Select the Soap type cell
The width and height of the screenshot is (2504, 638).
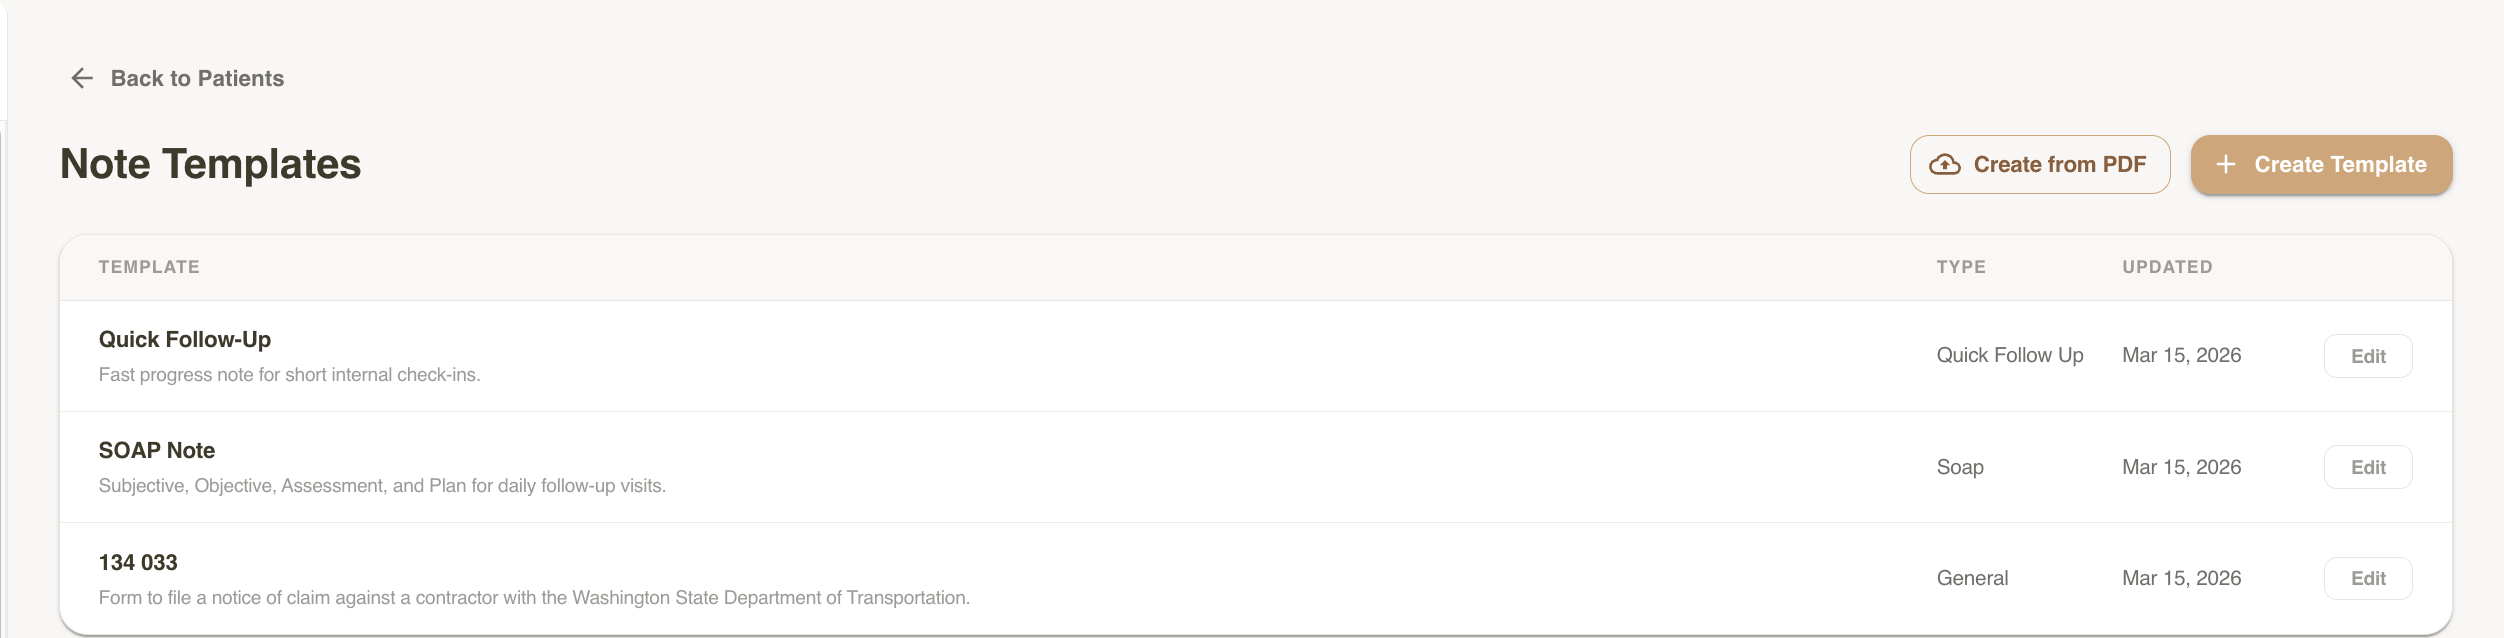point(1960,467)
